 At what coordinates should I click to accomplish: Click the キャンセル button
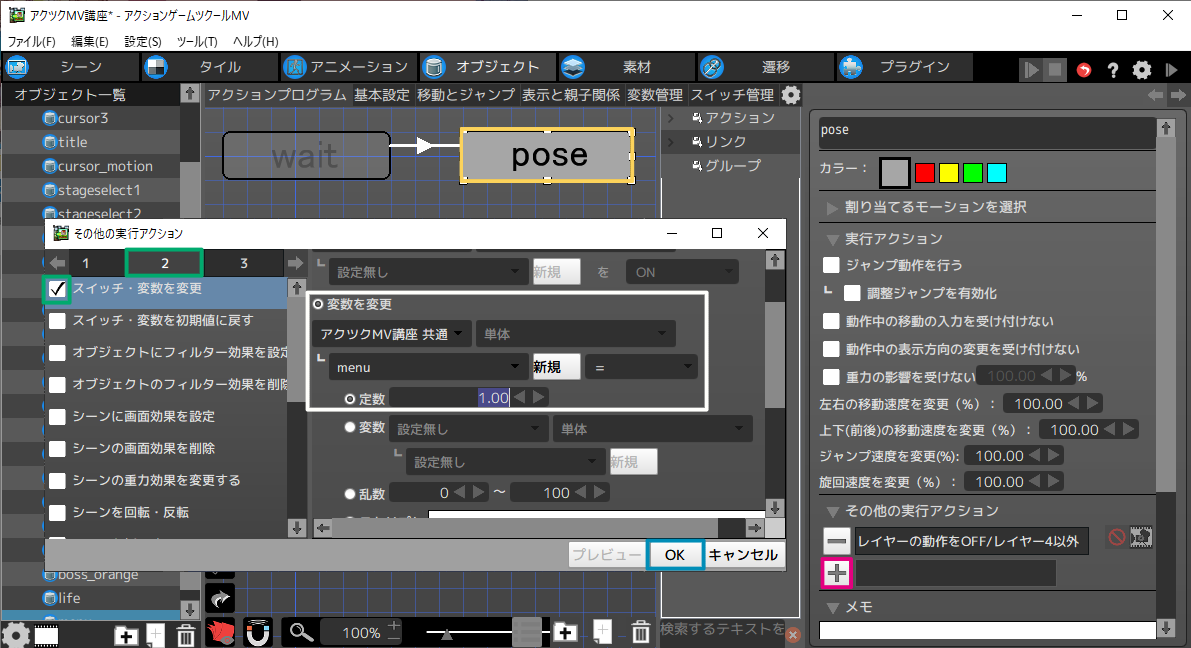tap(743, 555)
